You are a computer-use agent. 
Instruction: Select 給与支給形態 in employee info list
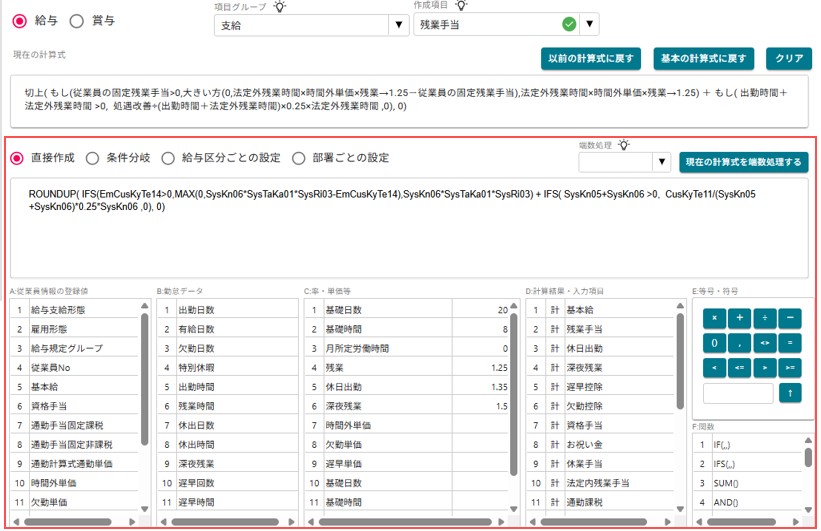[x=74, y=310]
